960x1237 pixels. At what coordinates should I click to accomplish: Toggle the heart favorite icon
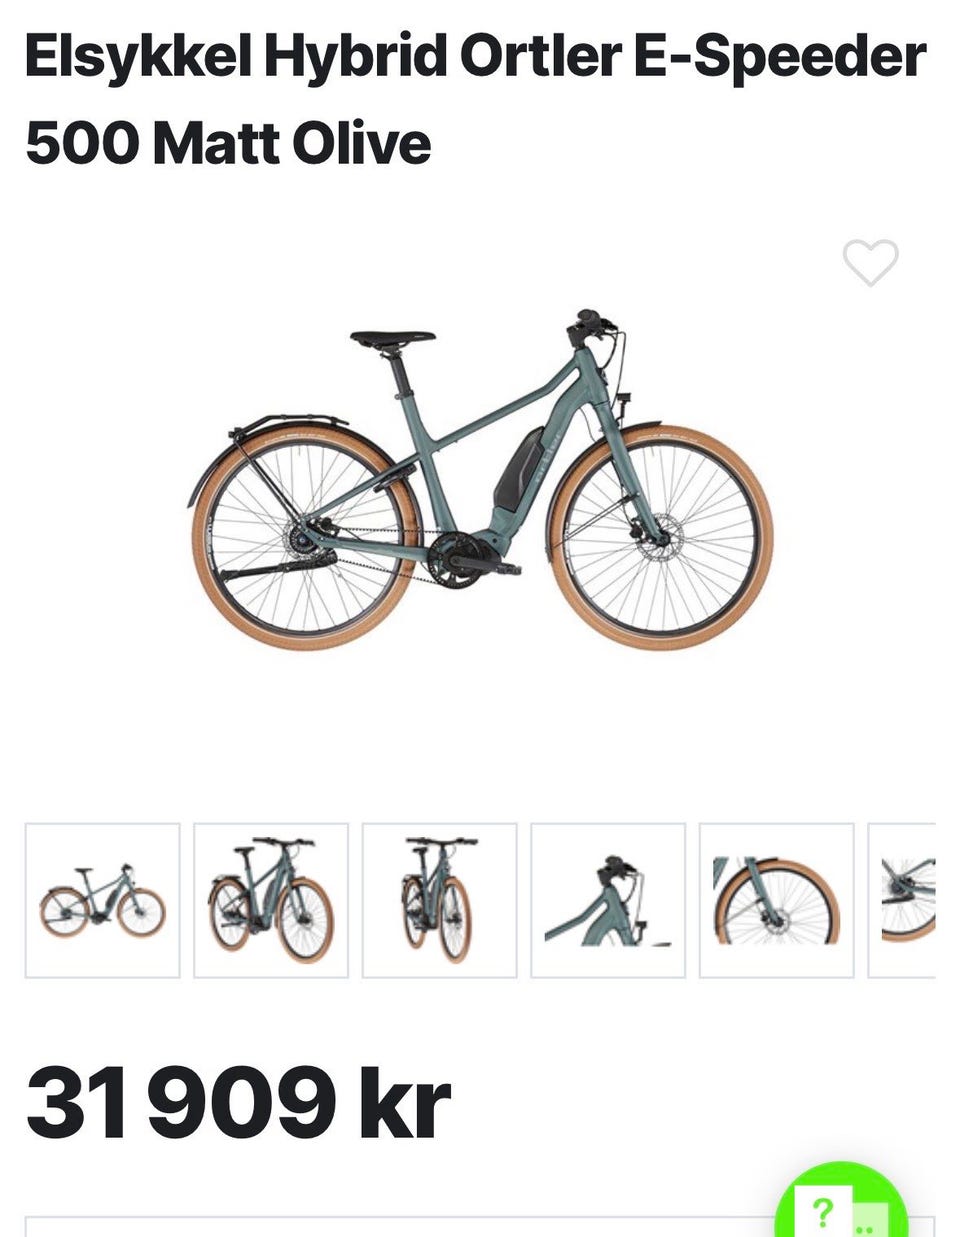click(x=870, y=263)
